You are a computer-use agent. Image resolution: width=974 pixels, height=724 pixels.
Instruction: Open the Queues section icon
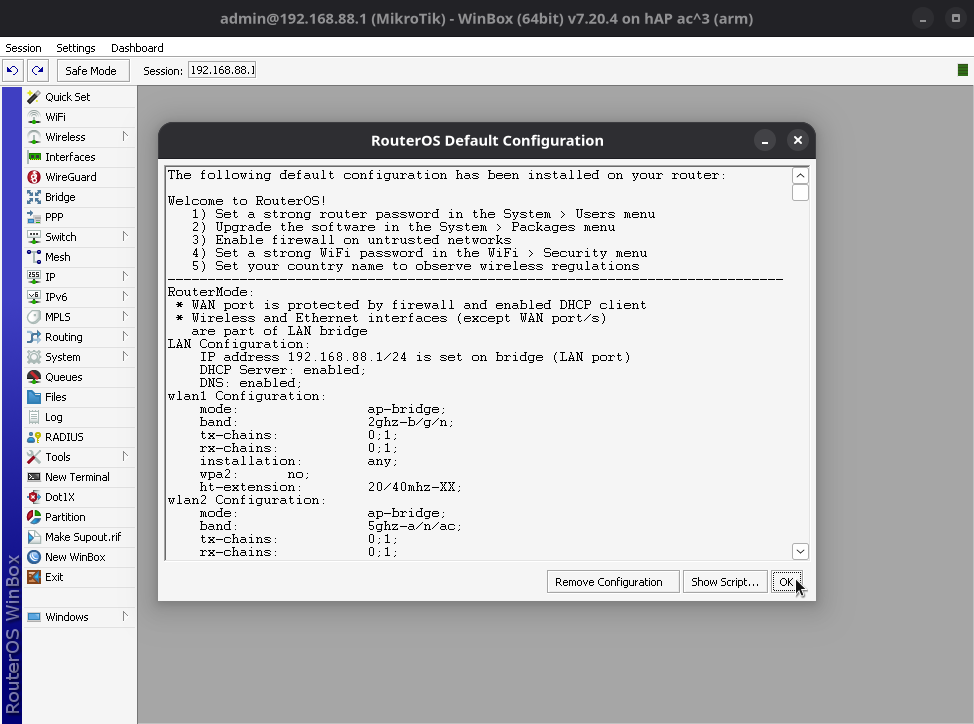34,377
